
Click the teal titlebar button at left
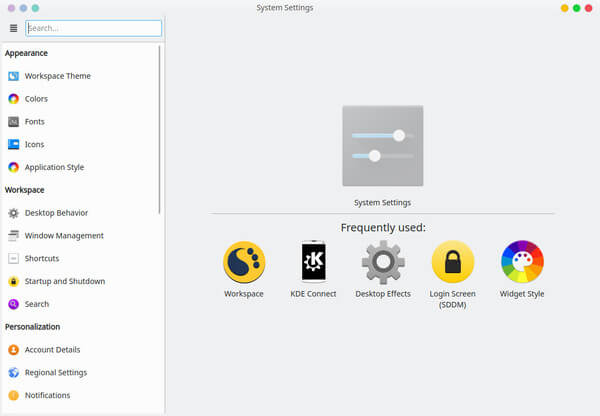point(35,8)
